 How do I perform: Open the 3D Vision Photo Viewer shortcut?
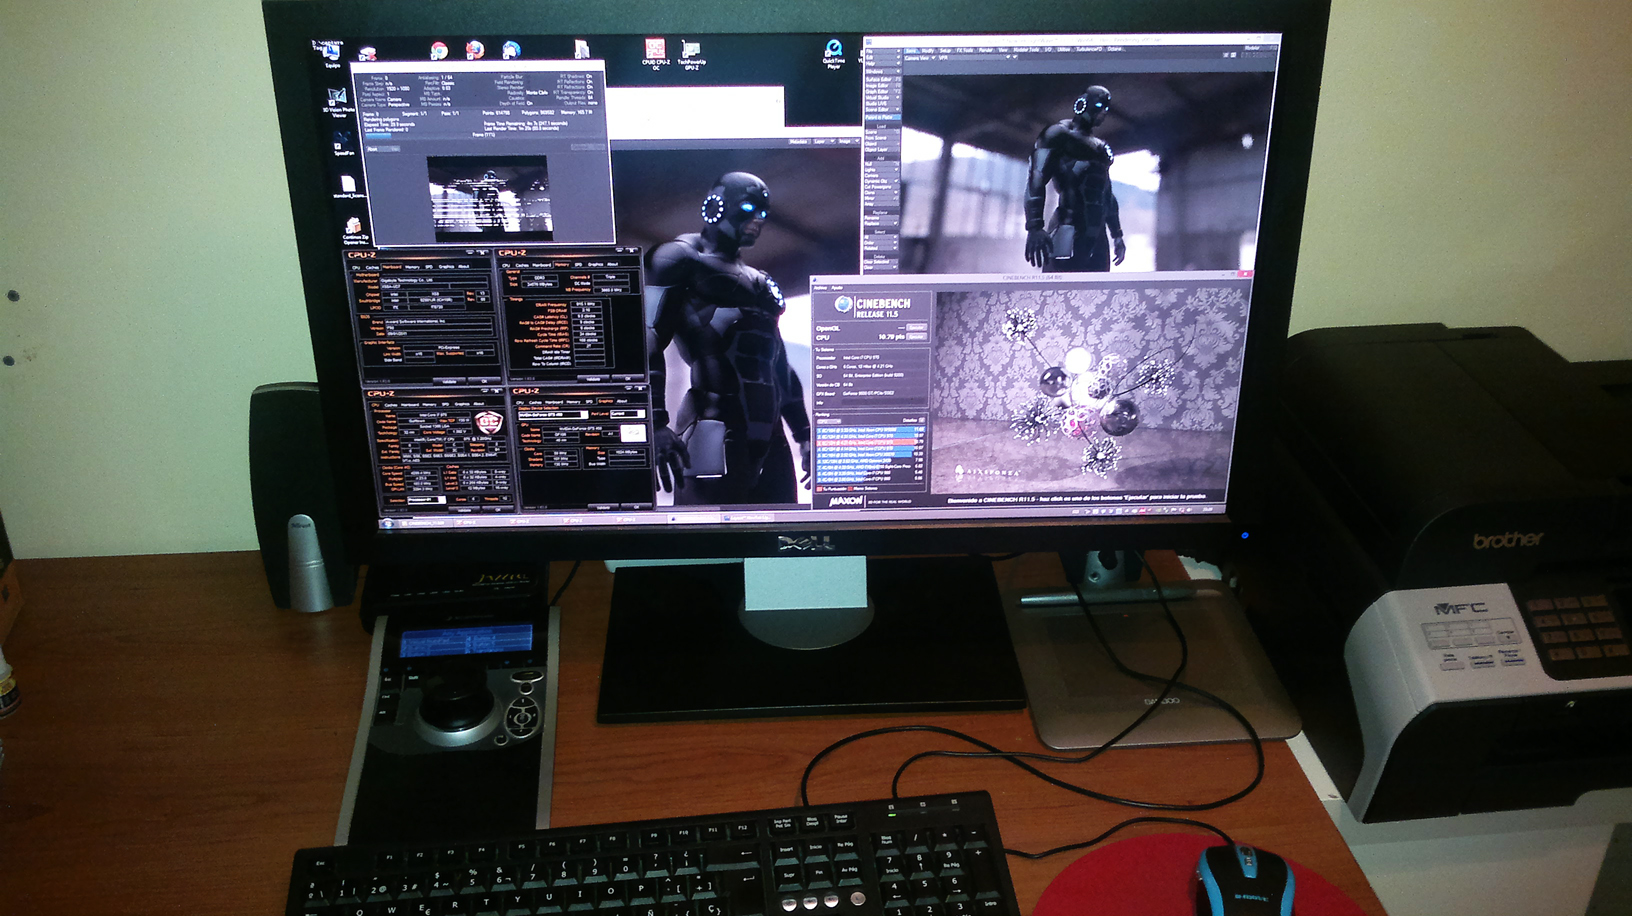pos(337,102)
